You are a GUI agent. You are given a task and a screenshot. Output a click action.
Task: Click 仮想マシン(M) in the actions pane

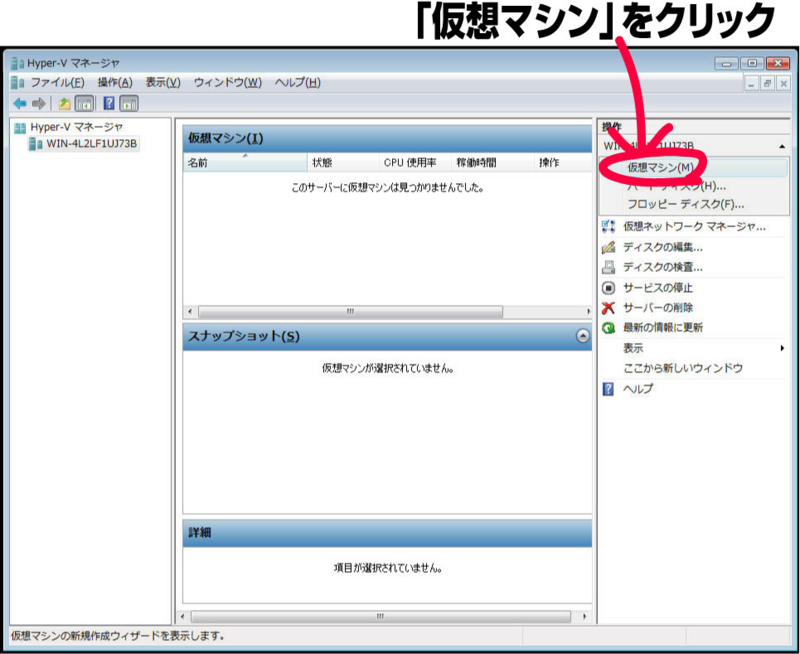click(661, 168)
